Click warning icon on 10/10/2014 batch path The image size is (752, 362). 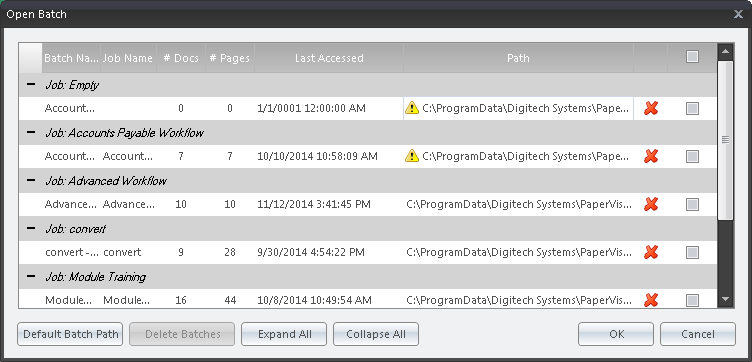click(412, 156)
